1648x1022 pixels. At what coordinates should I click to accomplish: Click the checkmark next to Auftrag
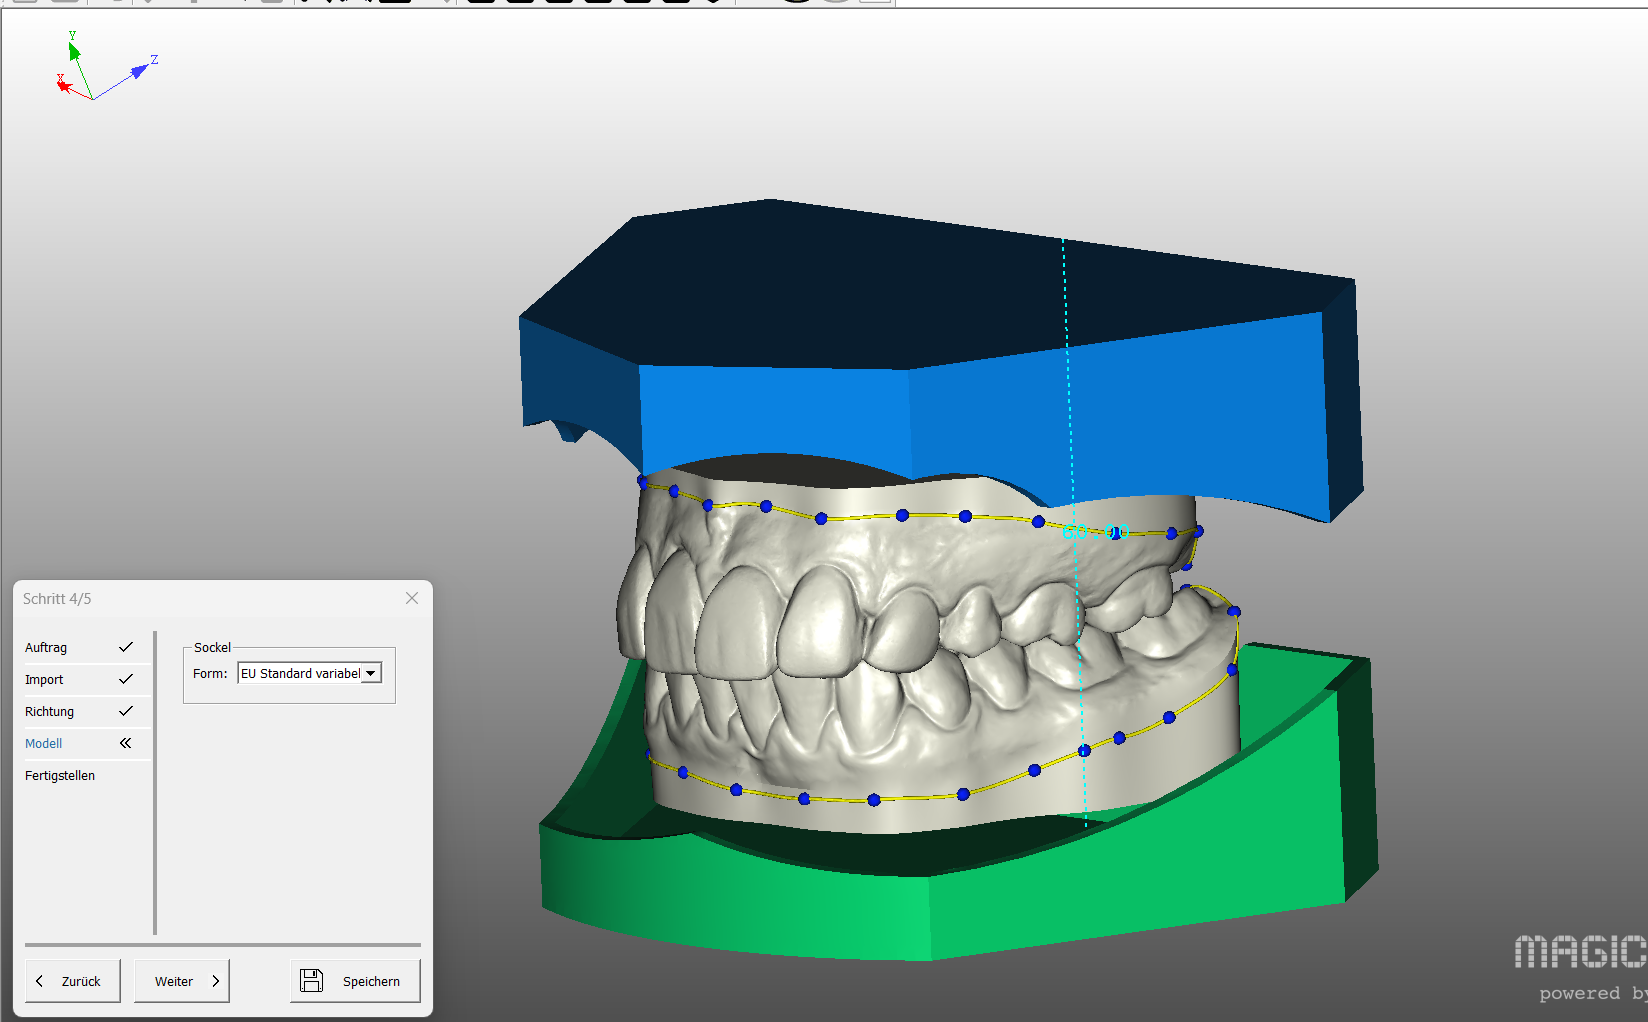click(x=126, y=647)
